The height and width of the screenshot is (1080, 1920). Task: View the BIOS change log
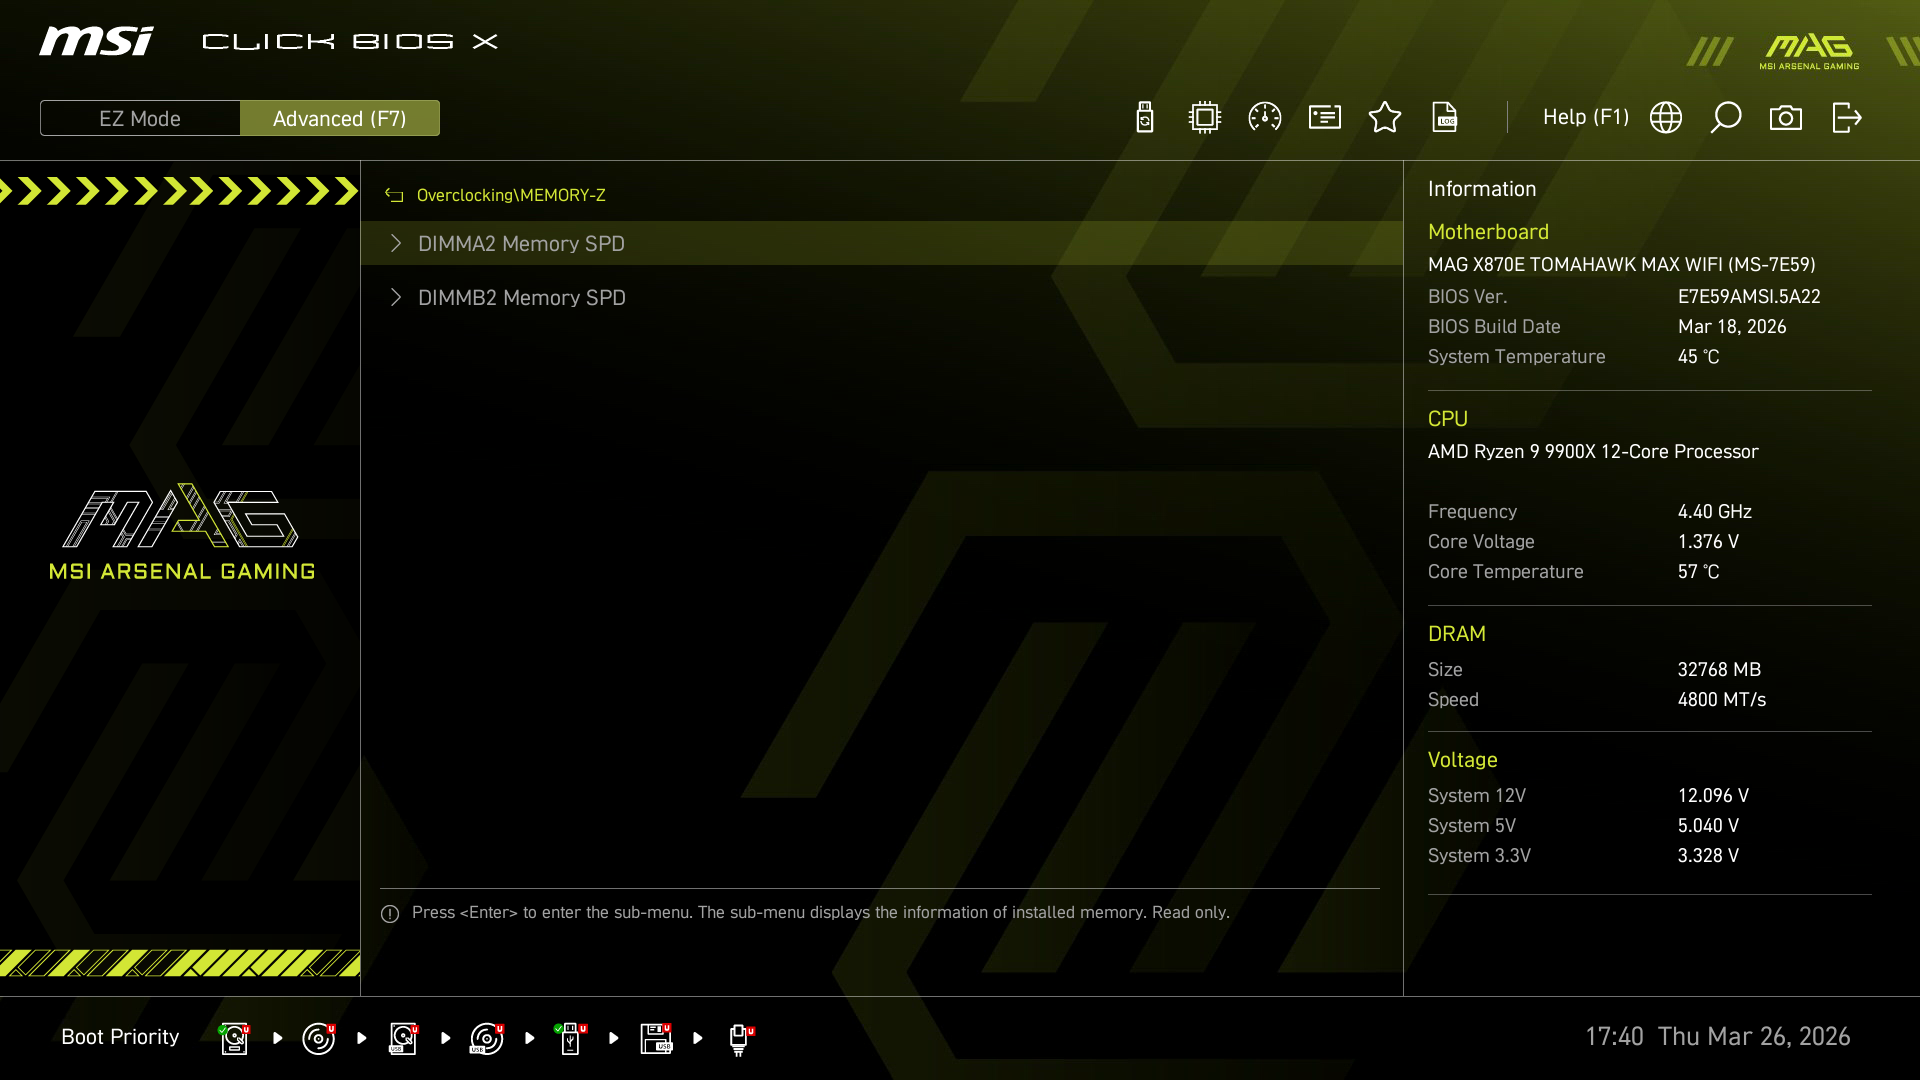click(x=1445, y=117)
